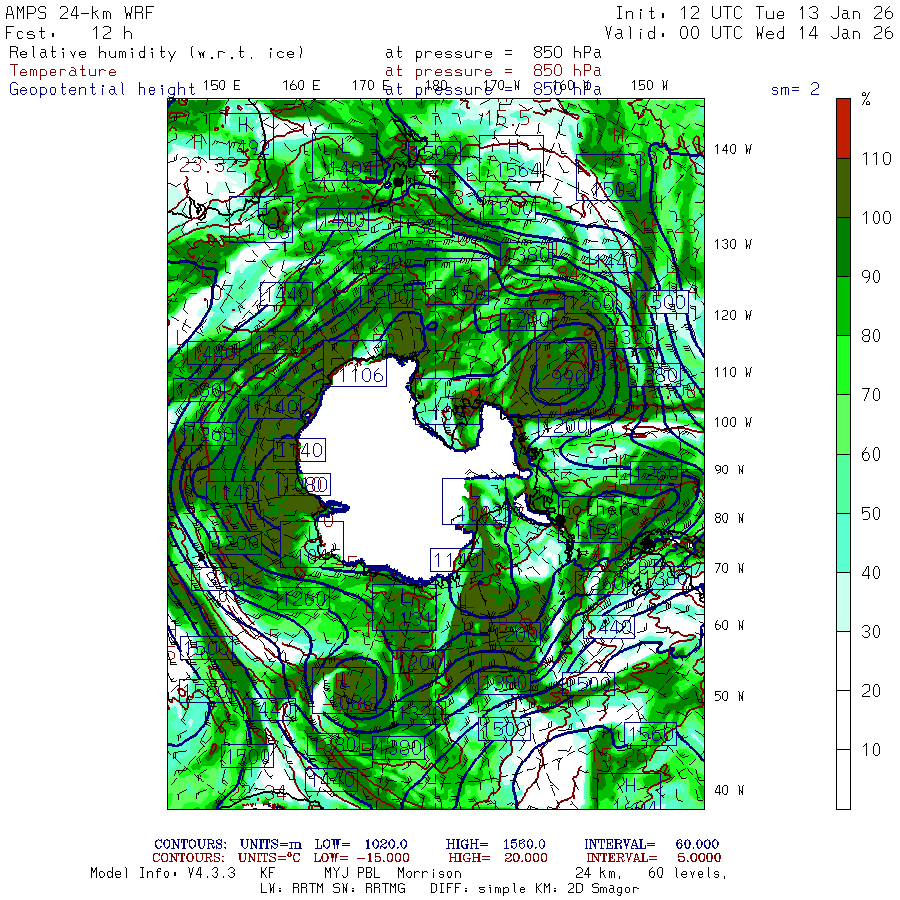
Task: Click the '120 W' longitude label
Action: 733,315
